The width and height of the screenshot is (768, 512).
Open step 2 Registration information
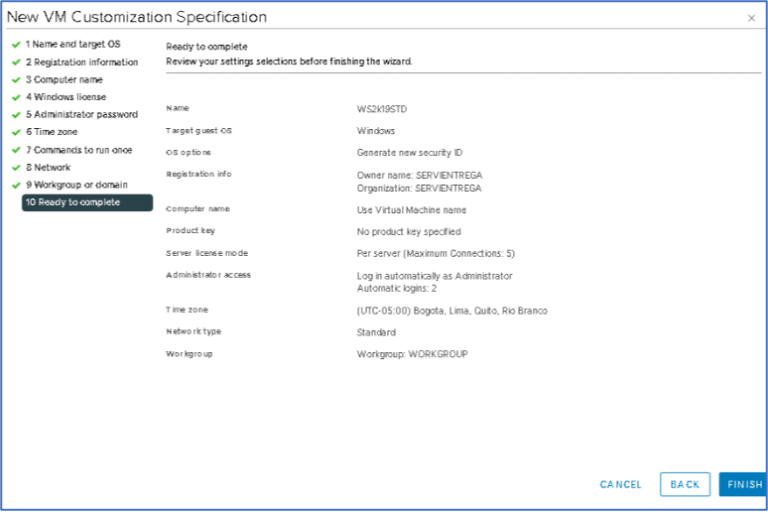[82, 62]
